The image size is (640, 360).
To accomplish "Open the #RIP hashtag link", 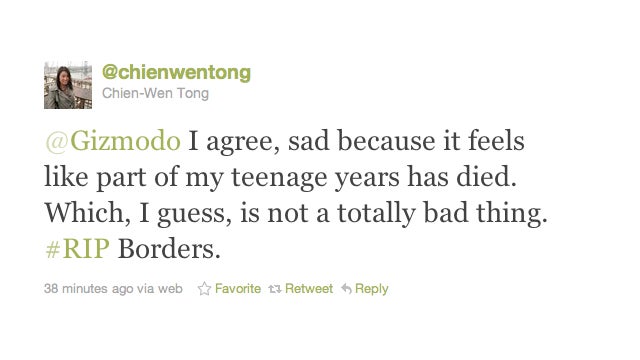I will (77, 249).
